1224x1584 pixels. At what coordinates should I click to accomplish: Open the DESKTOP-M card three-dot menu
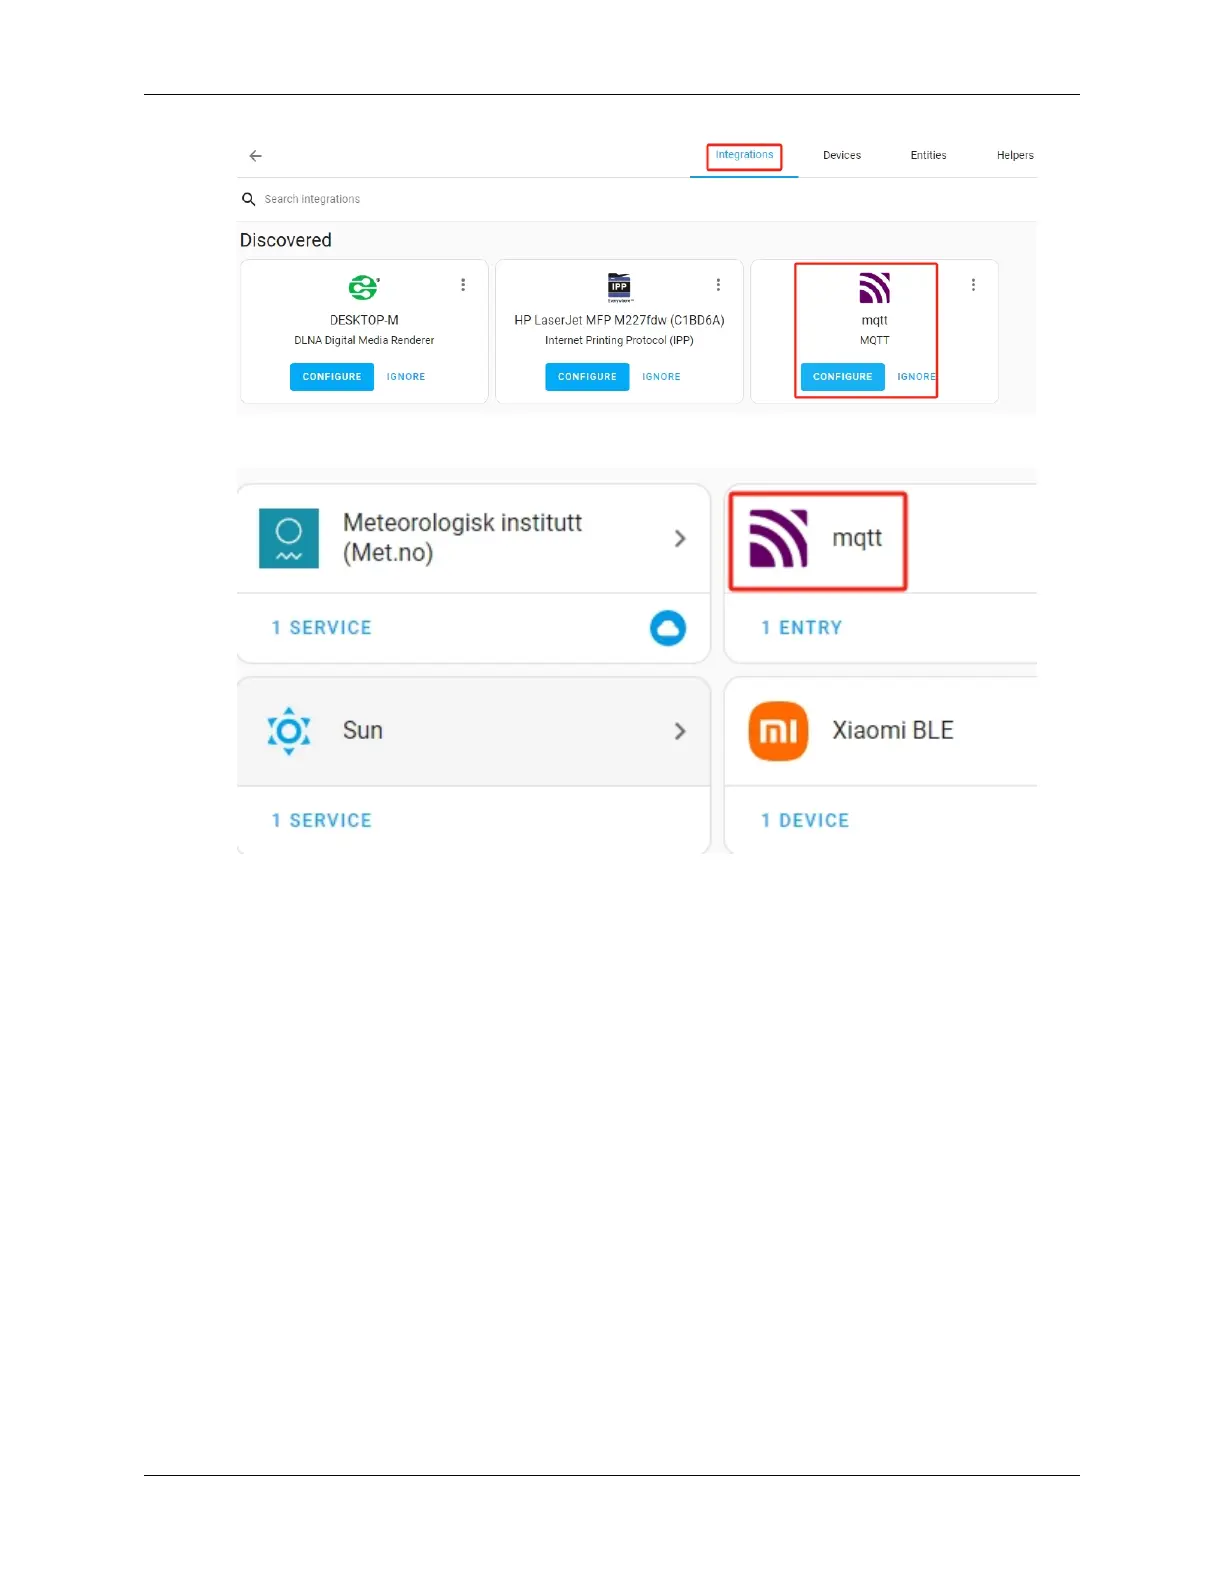tap(463, 285)
